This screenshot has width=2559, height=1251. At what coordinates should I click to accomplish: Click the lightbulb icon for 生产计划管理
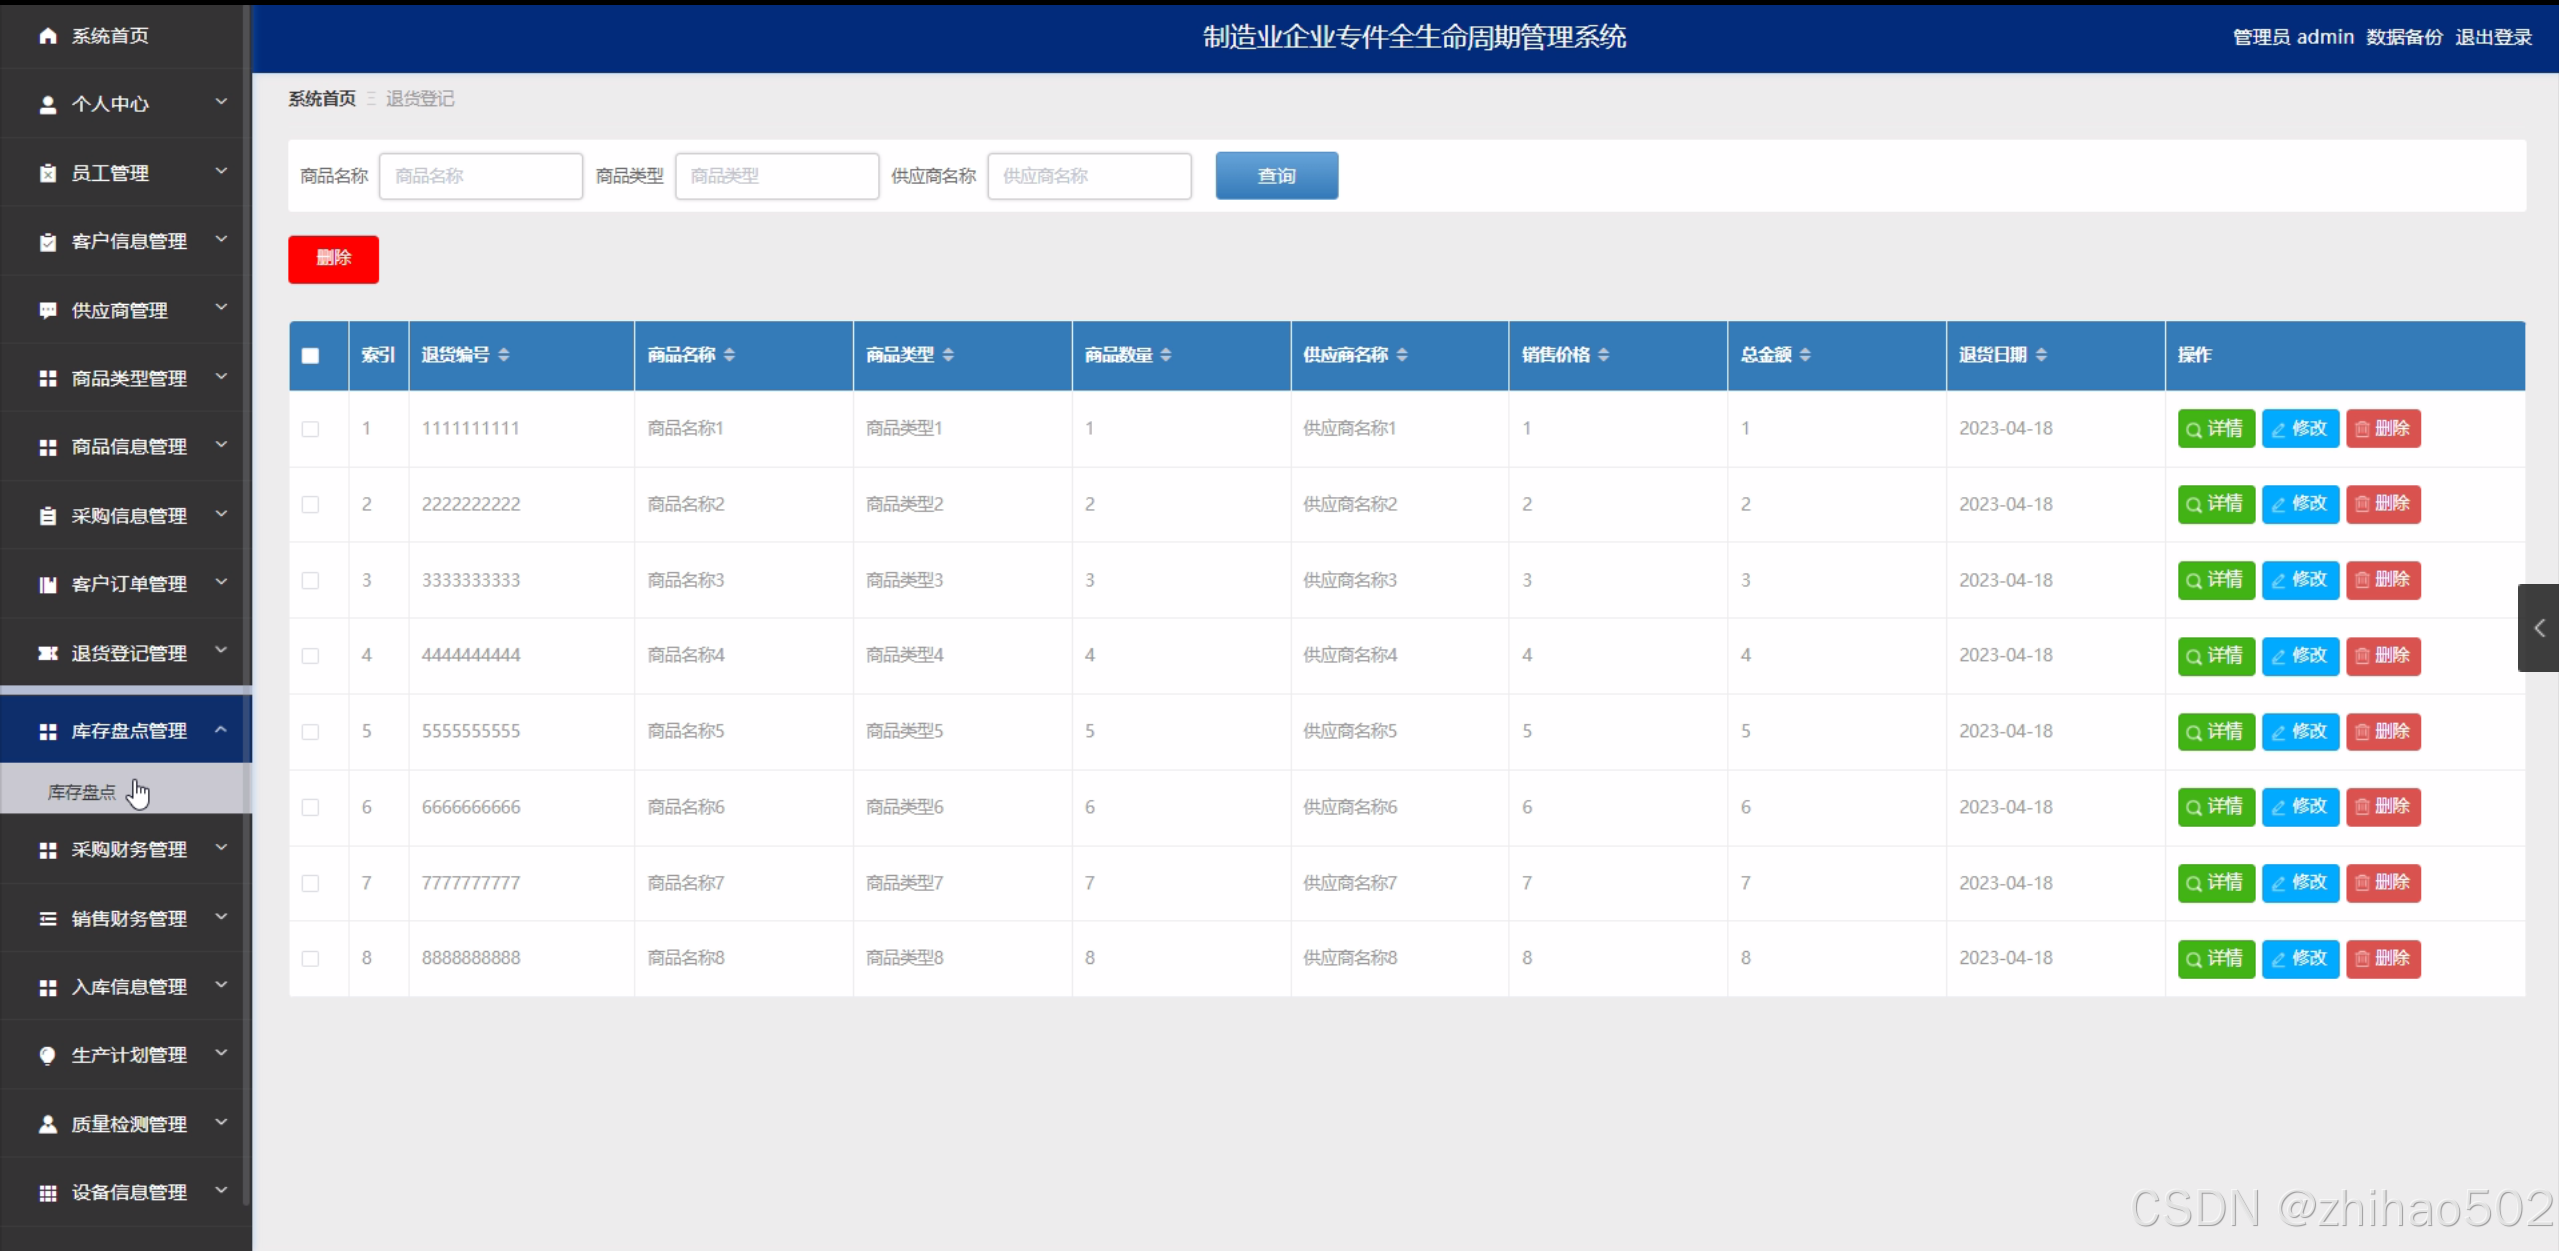47,1055
